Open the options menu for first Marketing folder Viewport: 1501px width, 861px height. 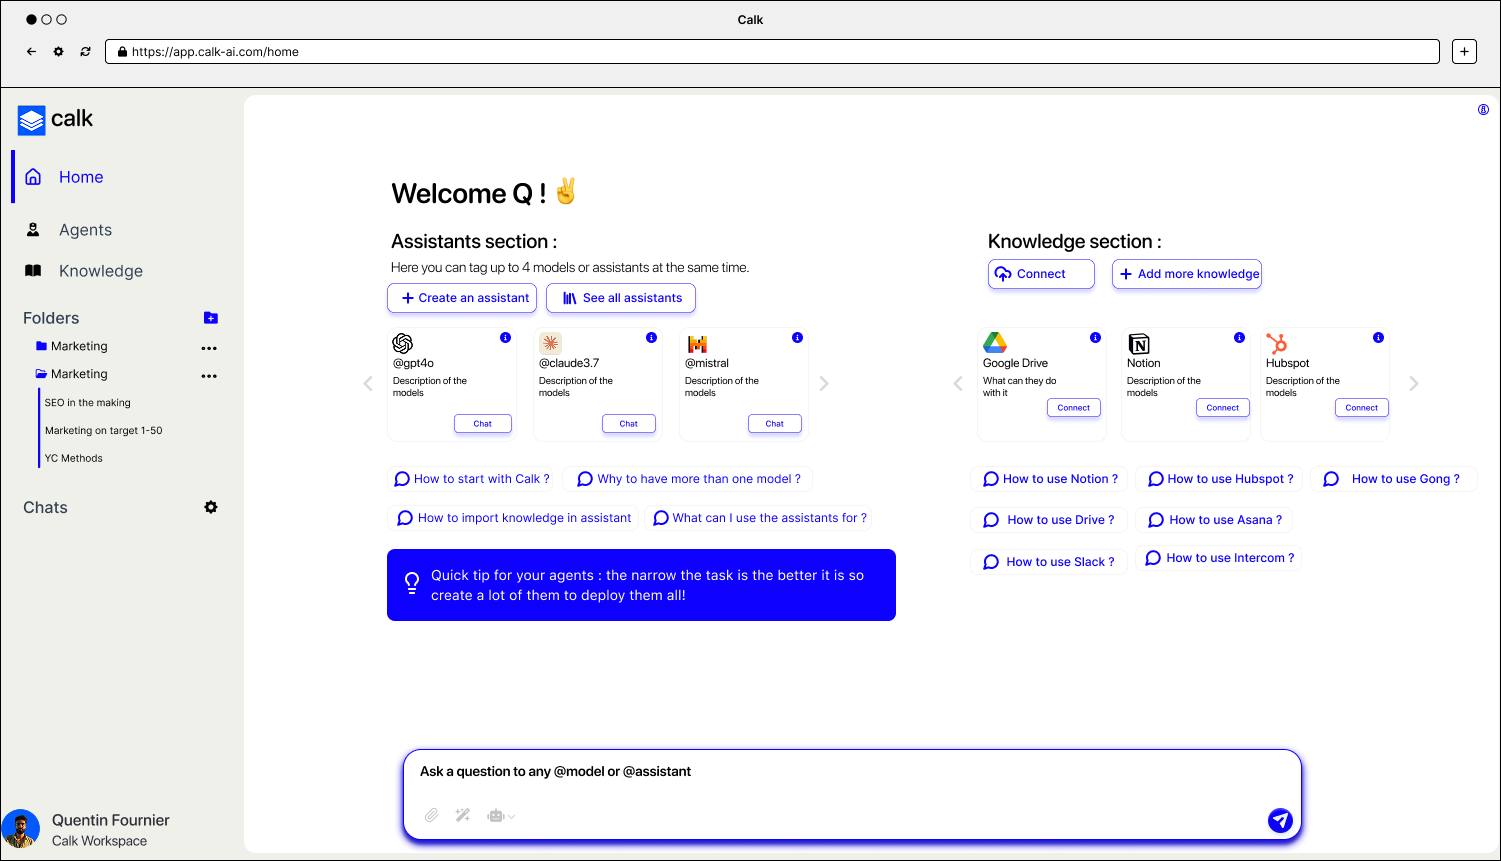point(209,348)
